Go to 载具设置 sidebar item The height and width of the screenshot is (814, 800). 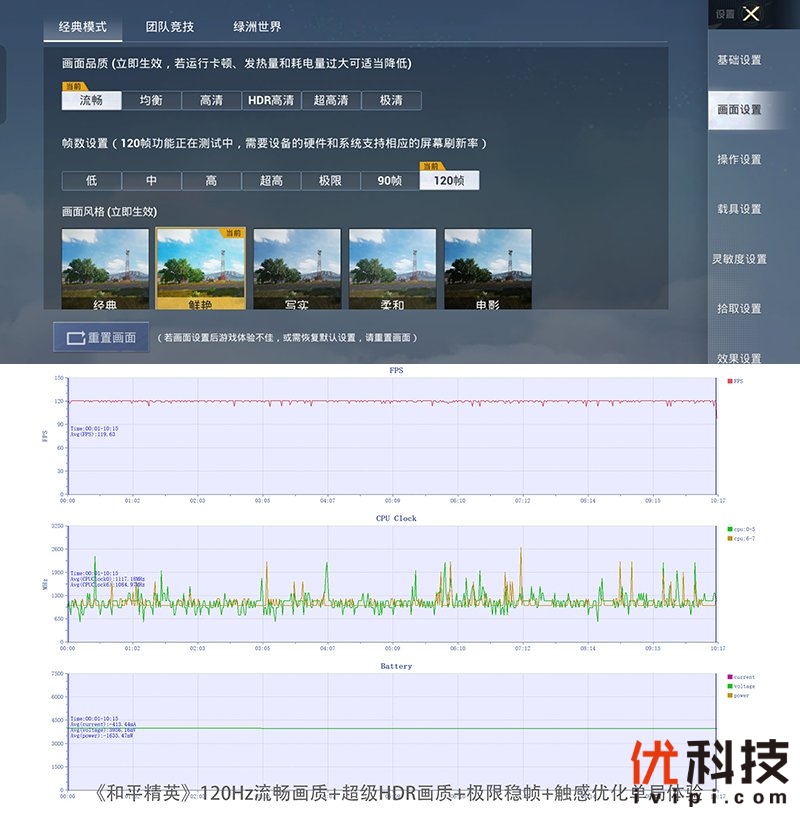tap(739, 209)
